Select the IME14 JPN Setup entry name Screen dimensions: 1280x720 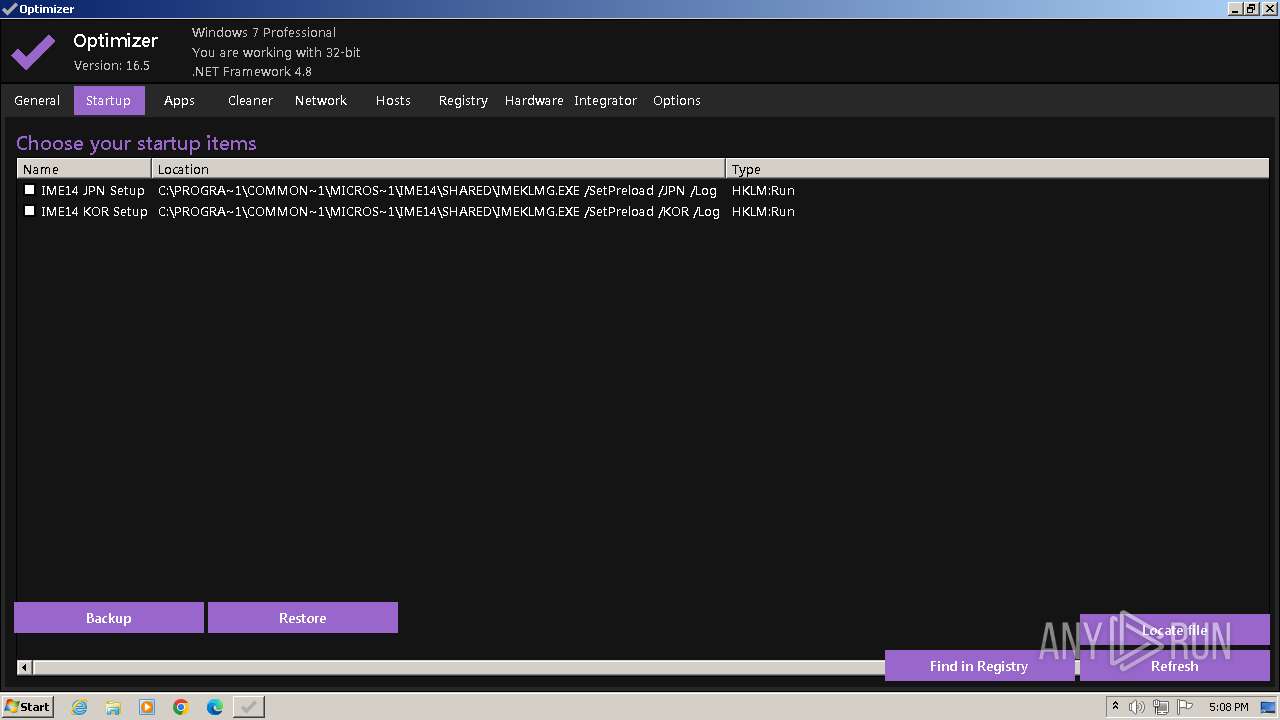point(93,190)
